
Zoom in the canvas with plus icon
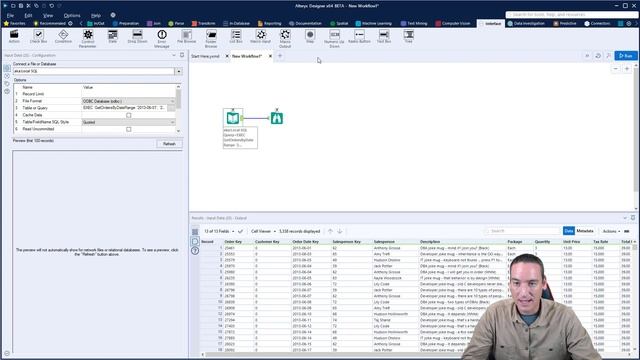point(627,69)
